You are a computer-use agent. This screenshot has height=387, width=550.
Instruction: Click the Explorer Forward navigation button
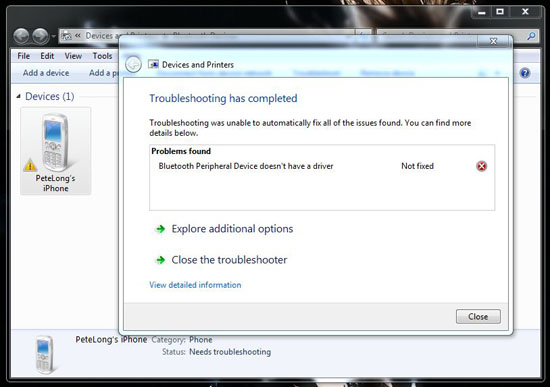pos(40,36)
